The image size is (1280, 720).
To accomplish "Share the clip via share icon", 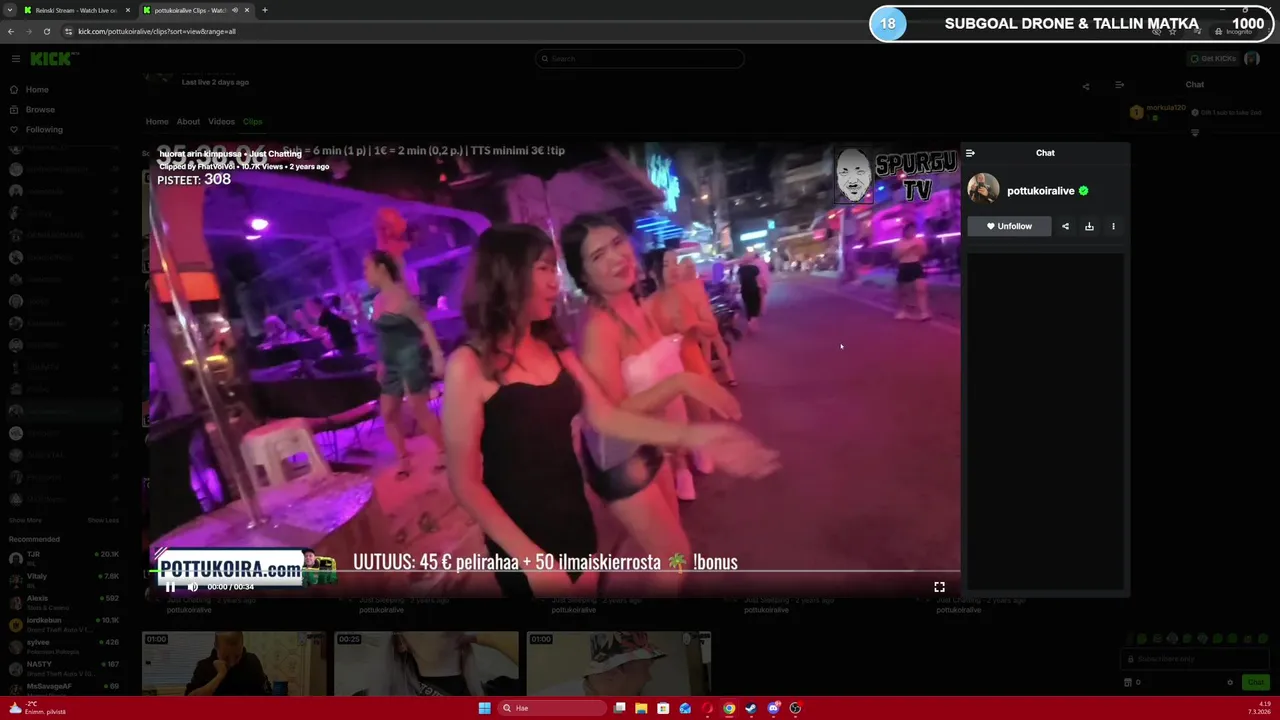I will pyautogui.click(x=1065, y=226).
